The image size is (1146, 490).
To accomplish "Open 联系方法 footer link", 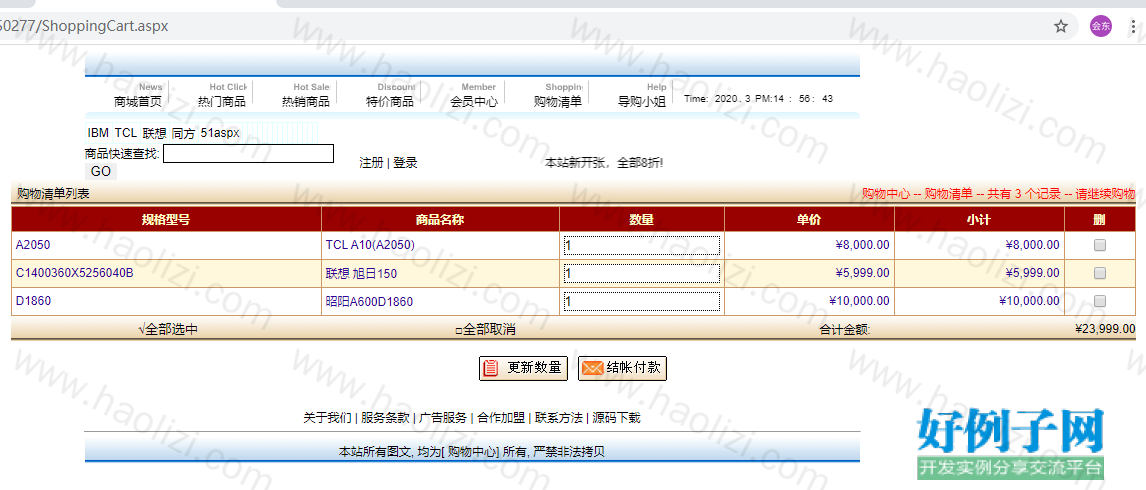I will coord(558,418).
